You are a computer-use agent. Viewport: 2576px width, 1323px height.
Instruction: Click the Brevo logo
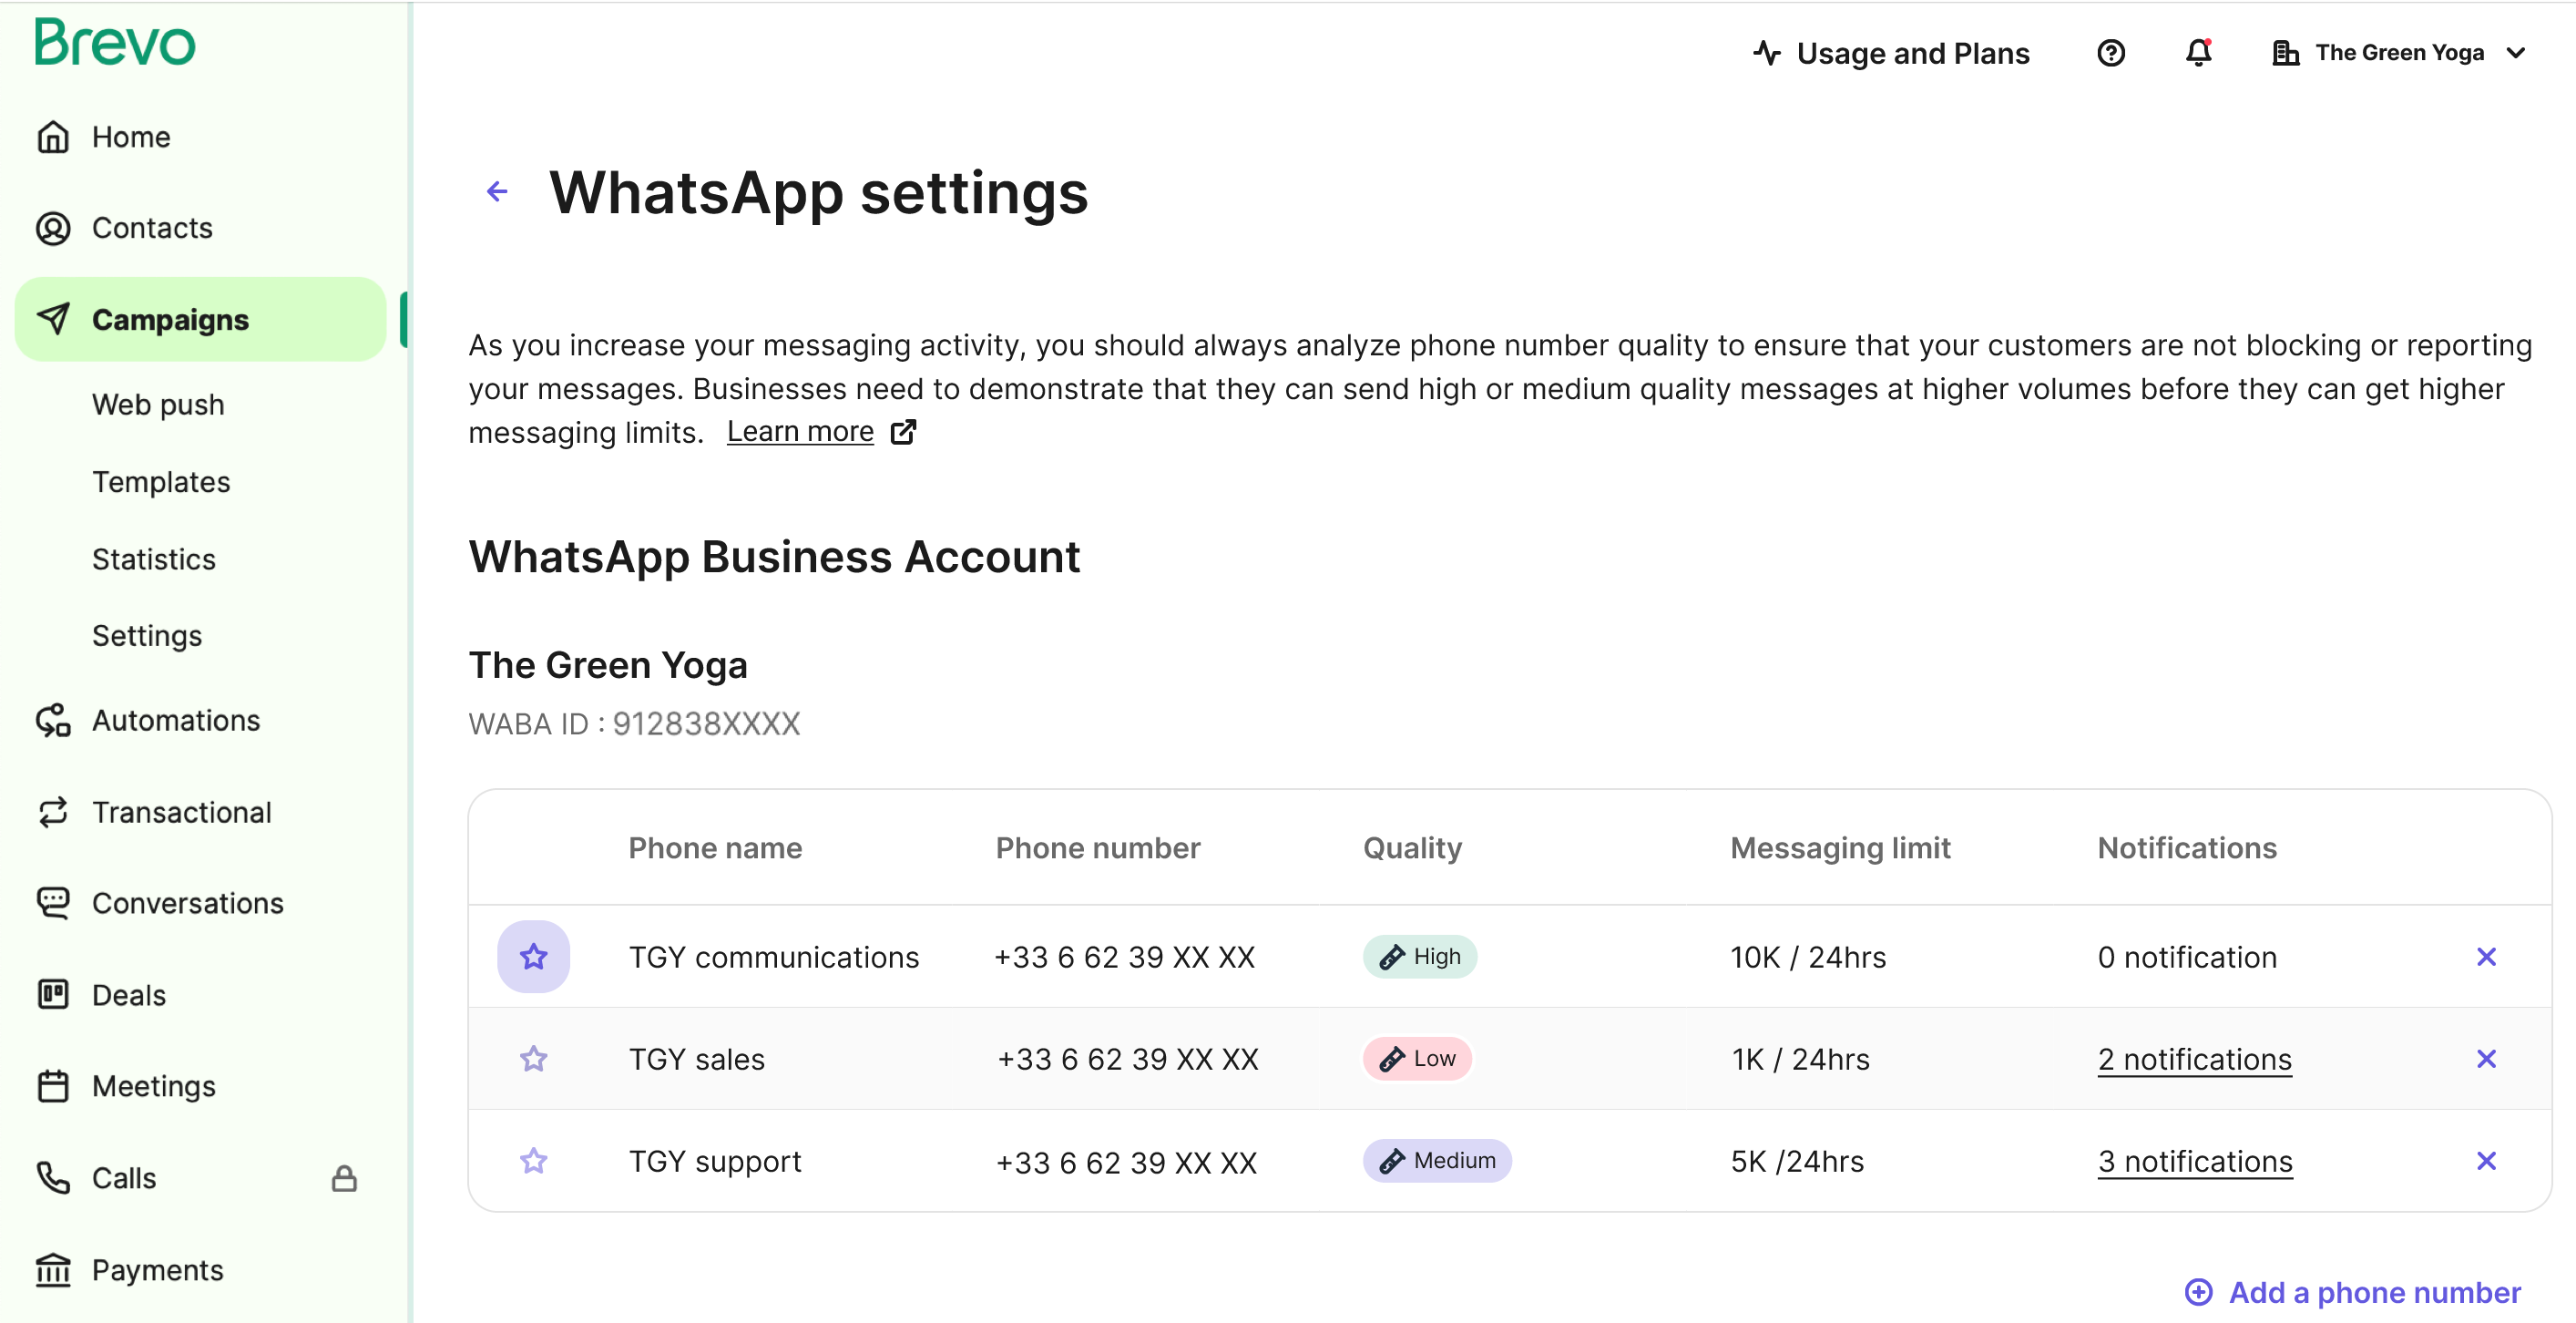pyautogui.click(x=115, y=43)
